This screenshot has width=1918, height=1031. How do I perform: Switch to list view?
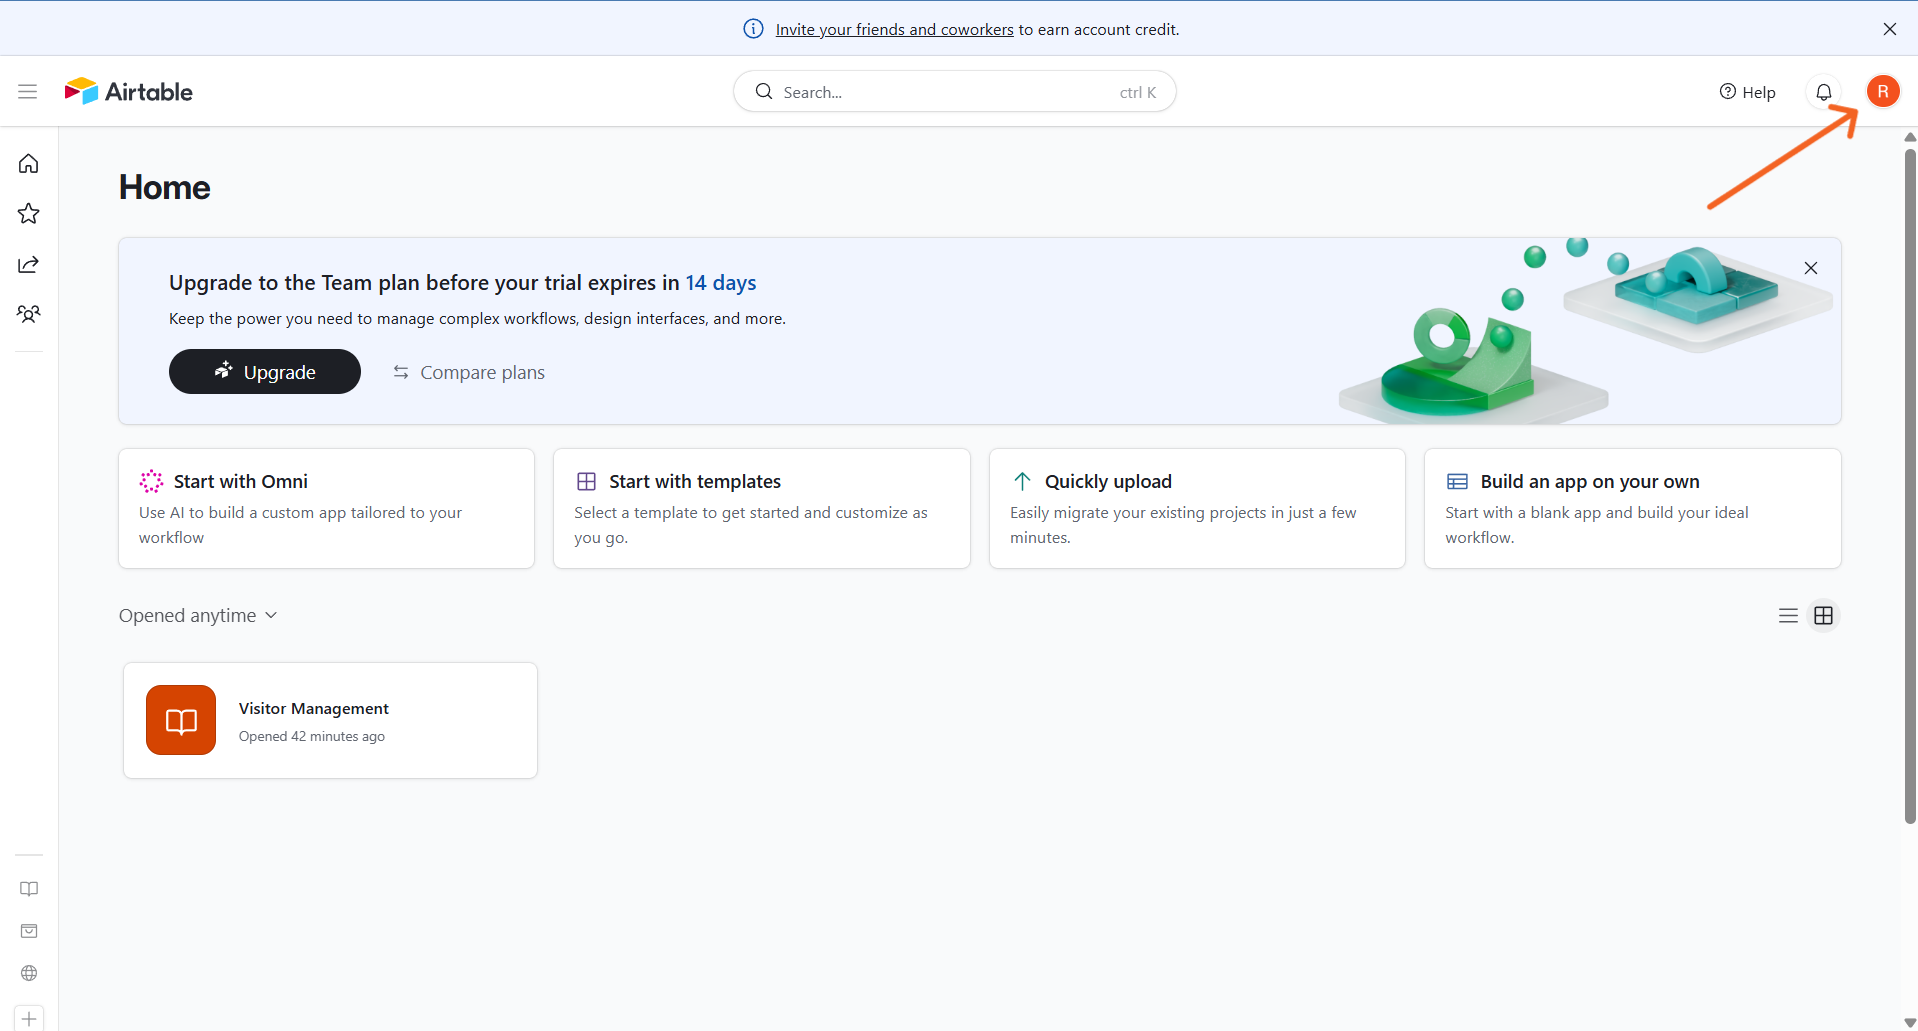coord(1789,616)
